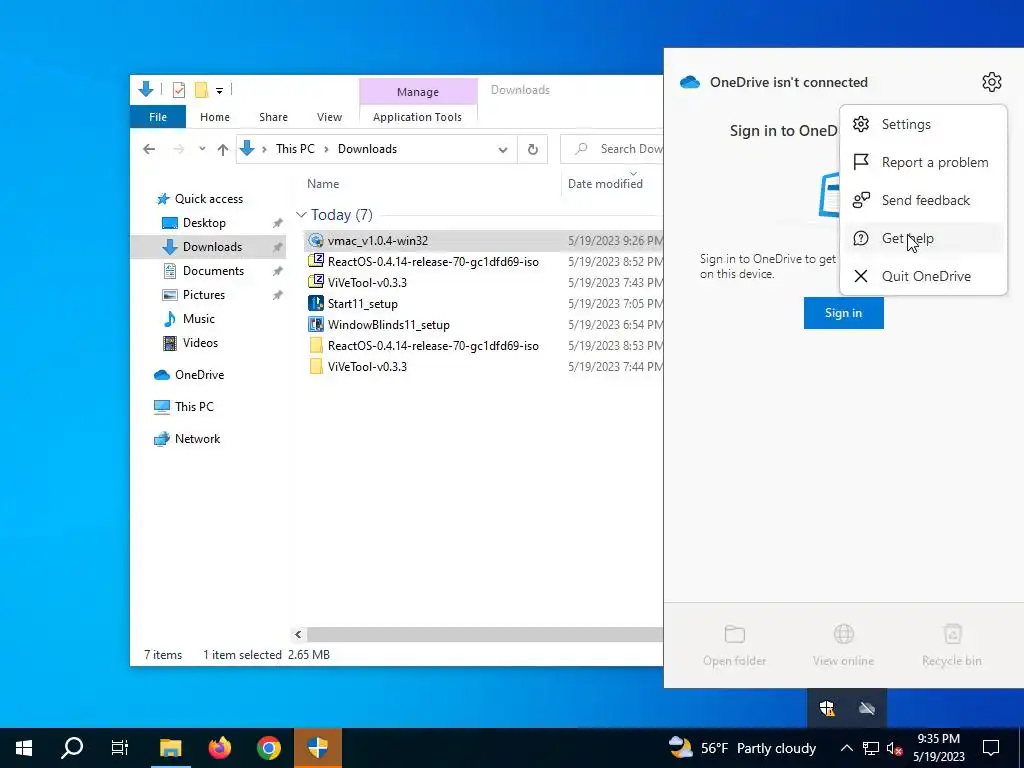
Task: Select OneDrive in navigation pane
Action: click(x=199, y=375)
